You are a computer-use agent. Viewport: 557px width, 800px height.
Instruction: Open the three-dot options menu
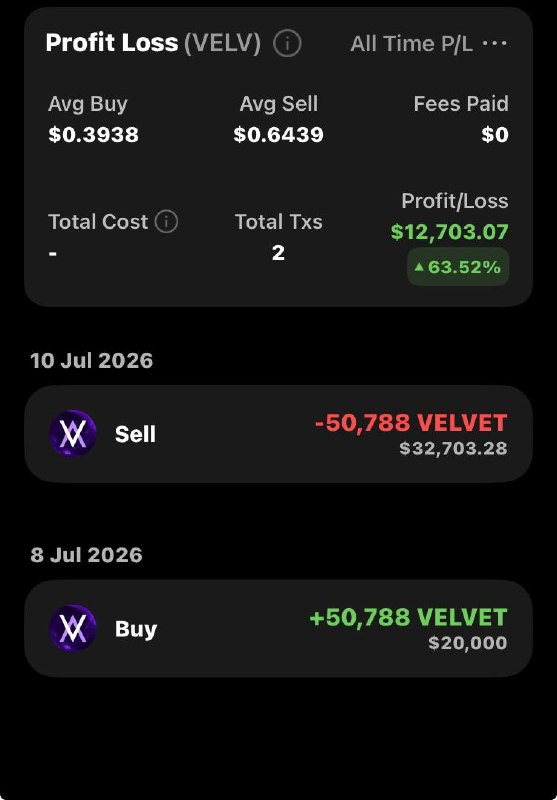(x=494, y=43)
